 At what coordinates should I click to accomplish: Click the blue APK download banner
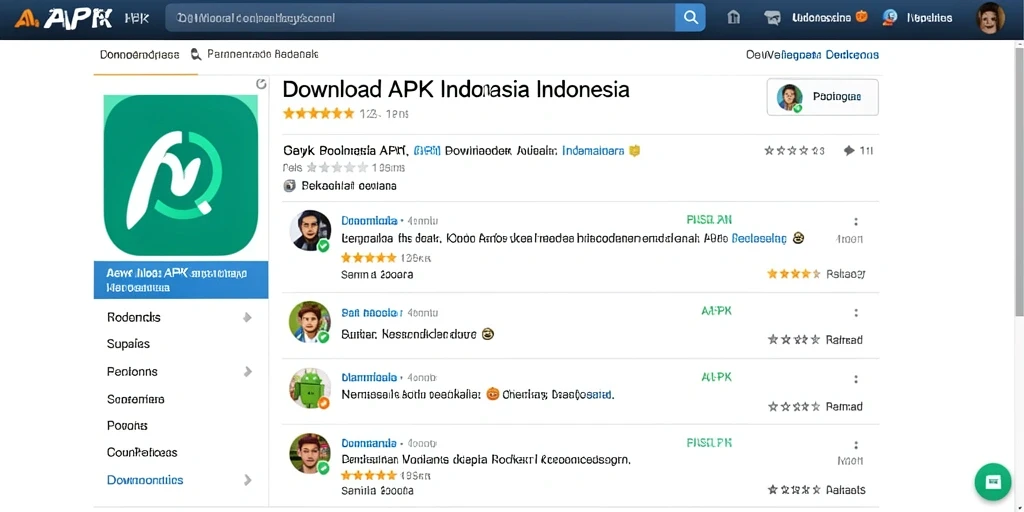(181, 280)
